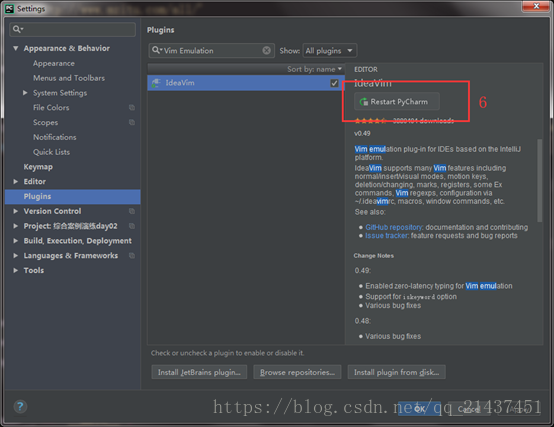Clear the Vim Emulation search text
This screenshot has width=554, height=427.
(x=266, y=51)
